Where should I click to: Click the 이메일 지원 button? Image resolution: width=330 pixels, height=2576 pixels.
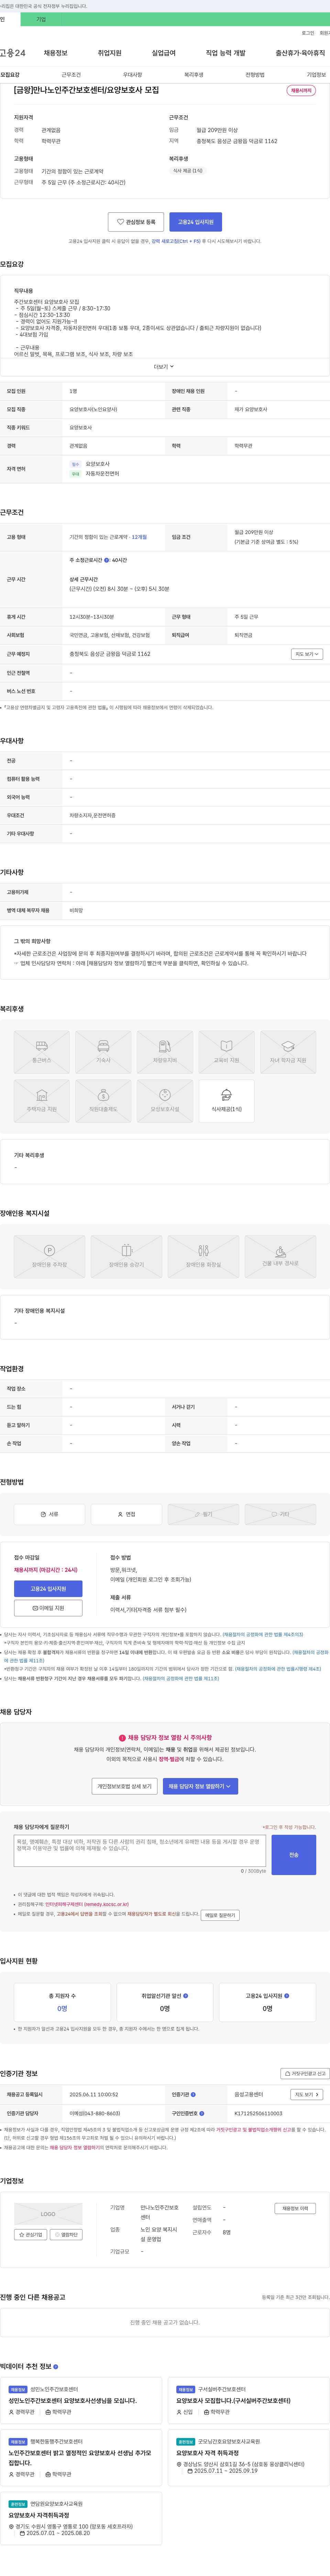48,1608
